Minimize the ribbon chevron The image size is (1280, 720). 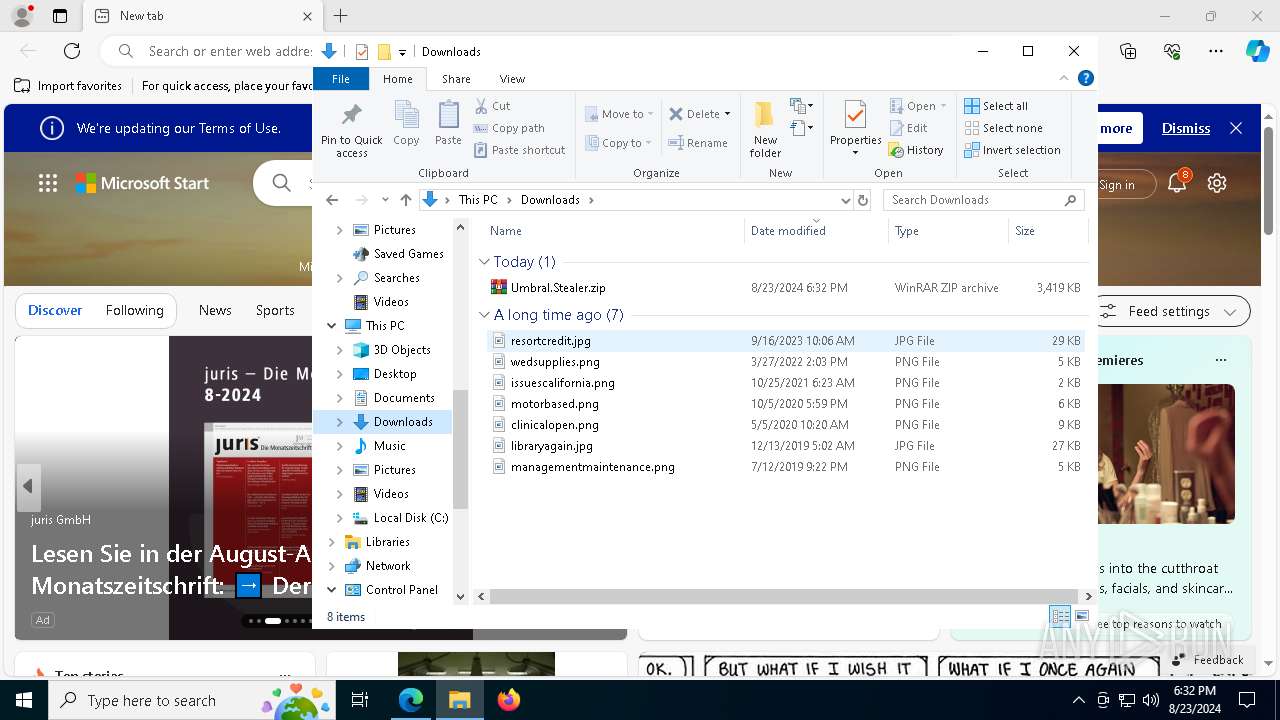click(x=1064, y=78)
